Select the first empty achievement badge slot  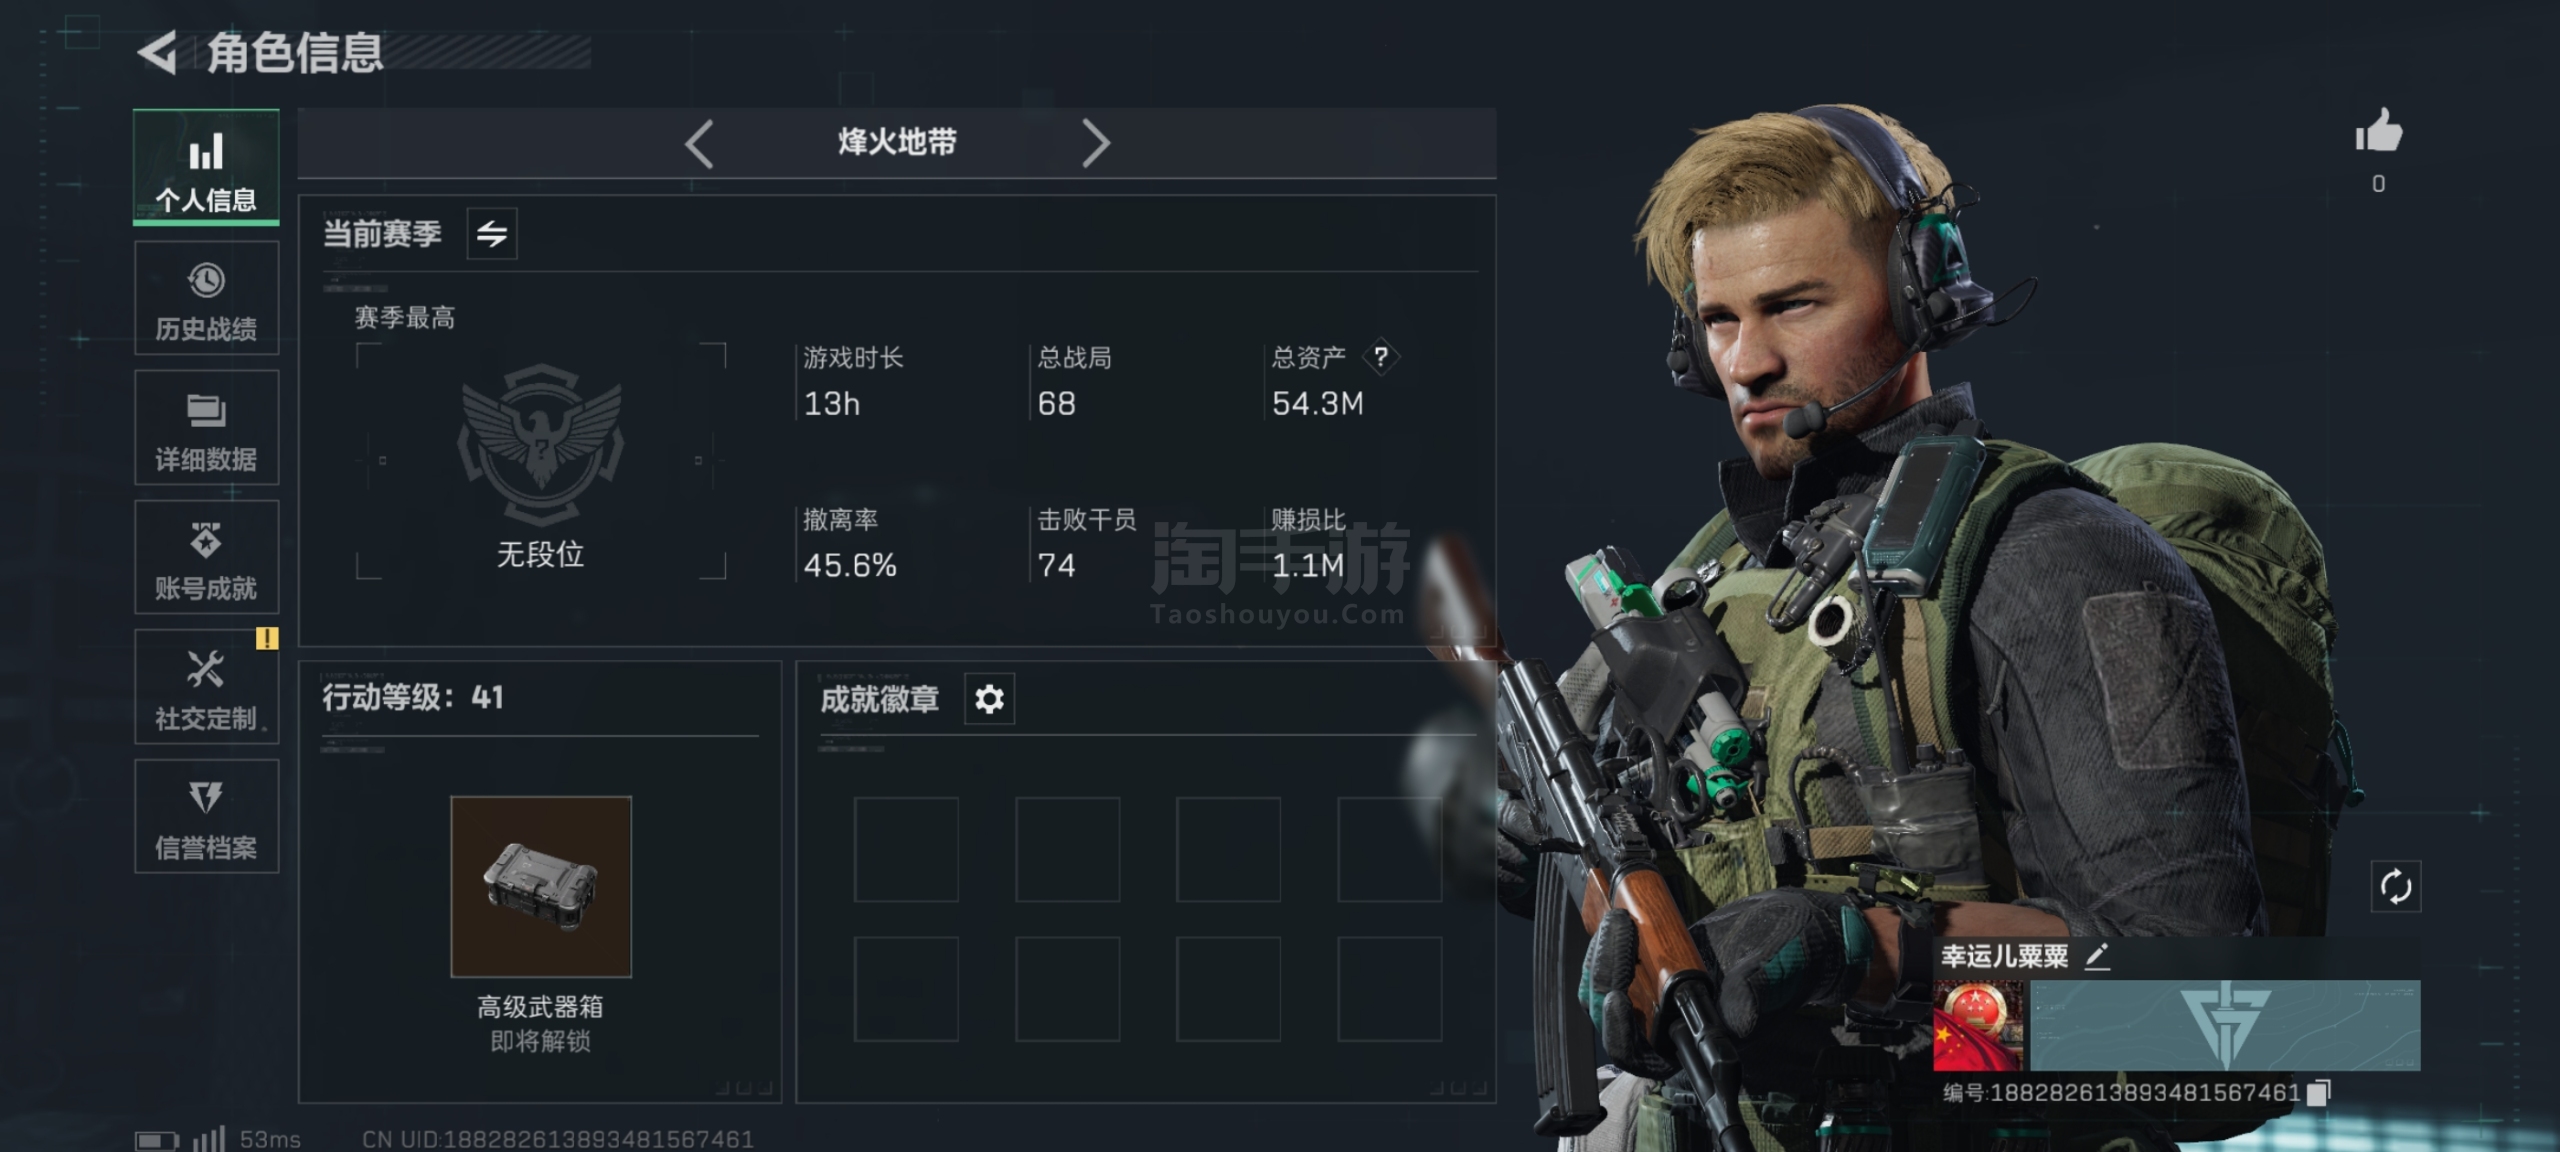906,849
